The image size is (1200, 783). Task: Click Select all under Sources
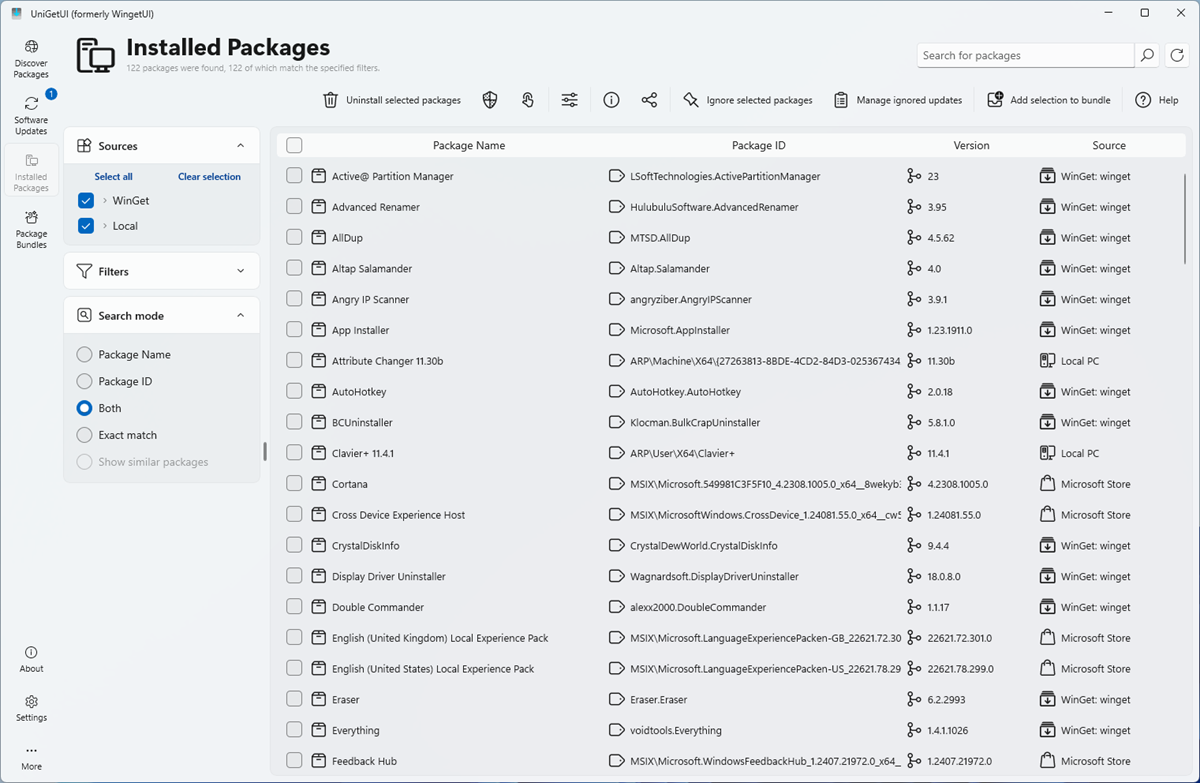click(114, 177)
